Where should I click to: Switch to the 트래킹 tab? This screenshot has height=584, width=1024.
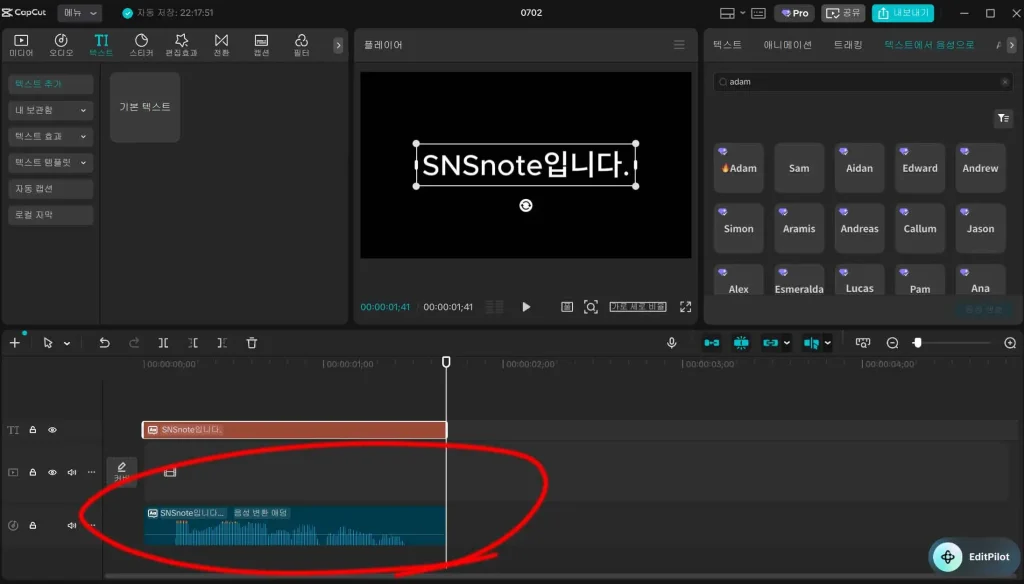point(848,45)
